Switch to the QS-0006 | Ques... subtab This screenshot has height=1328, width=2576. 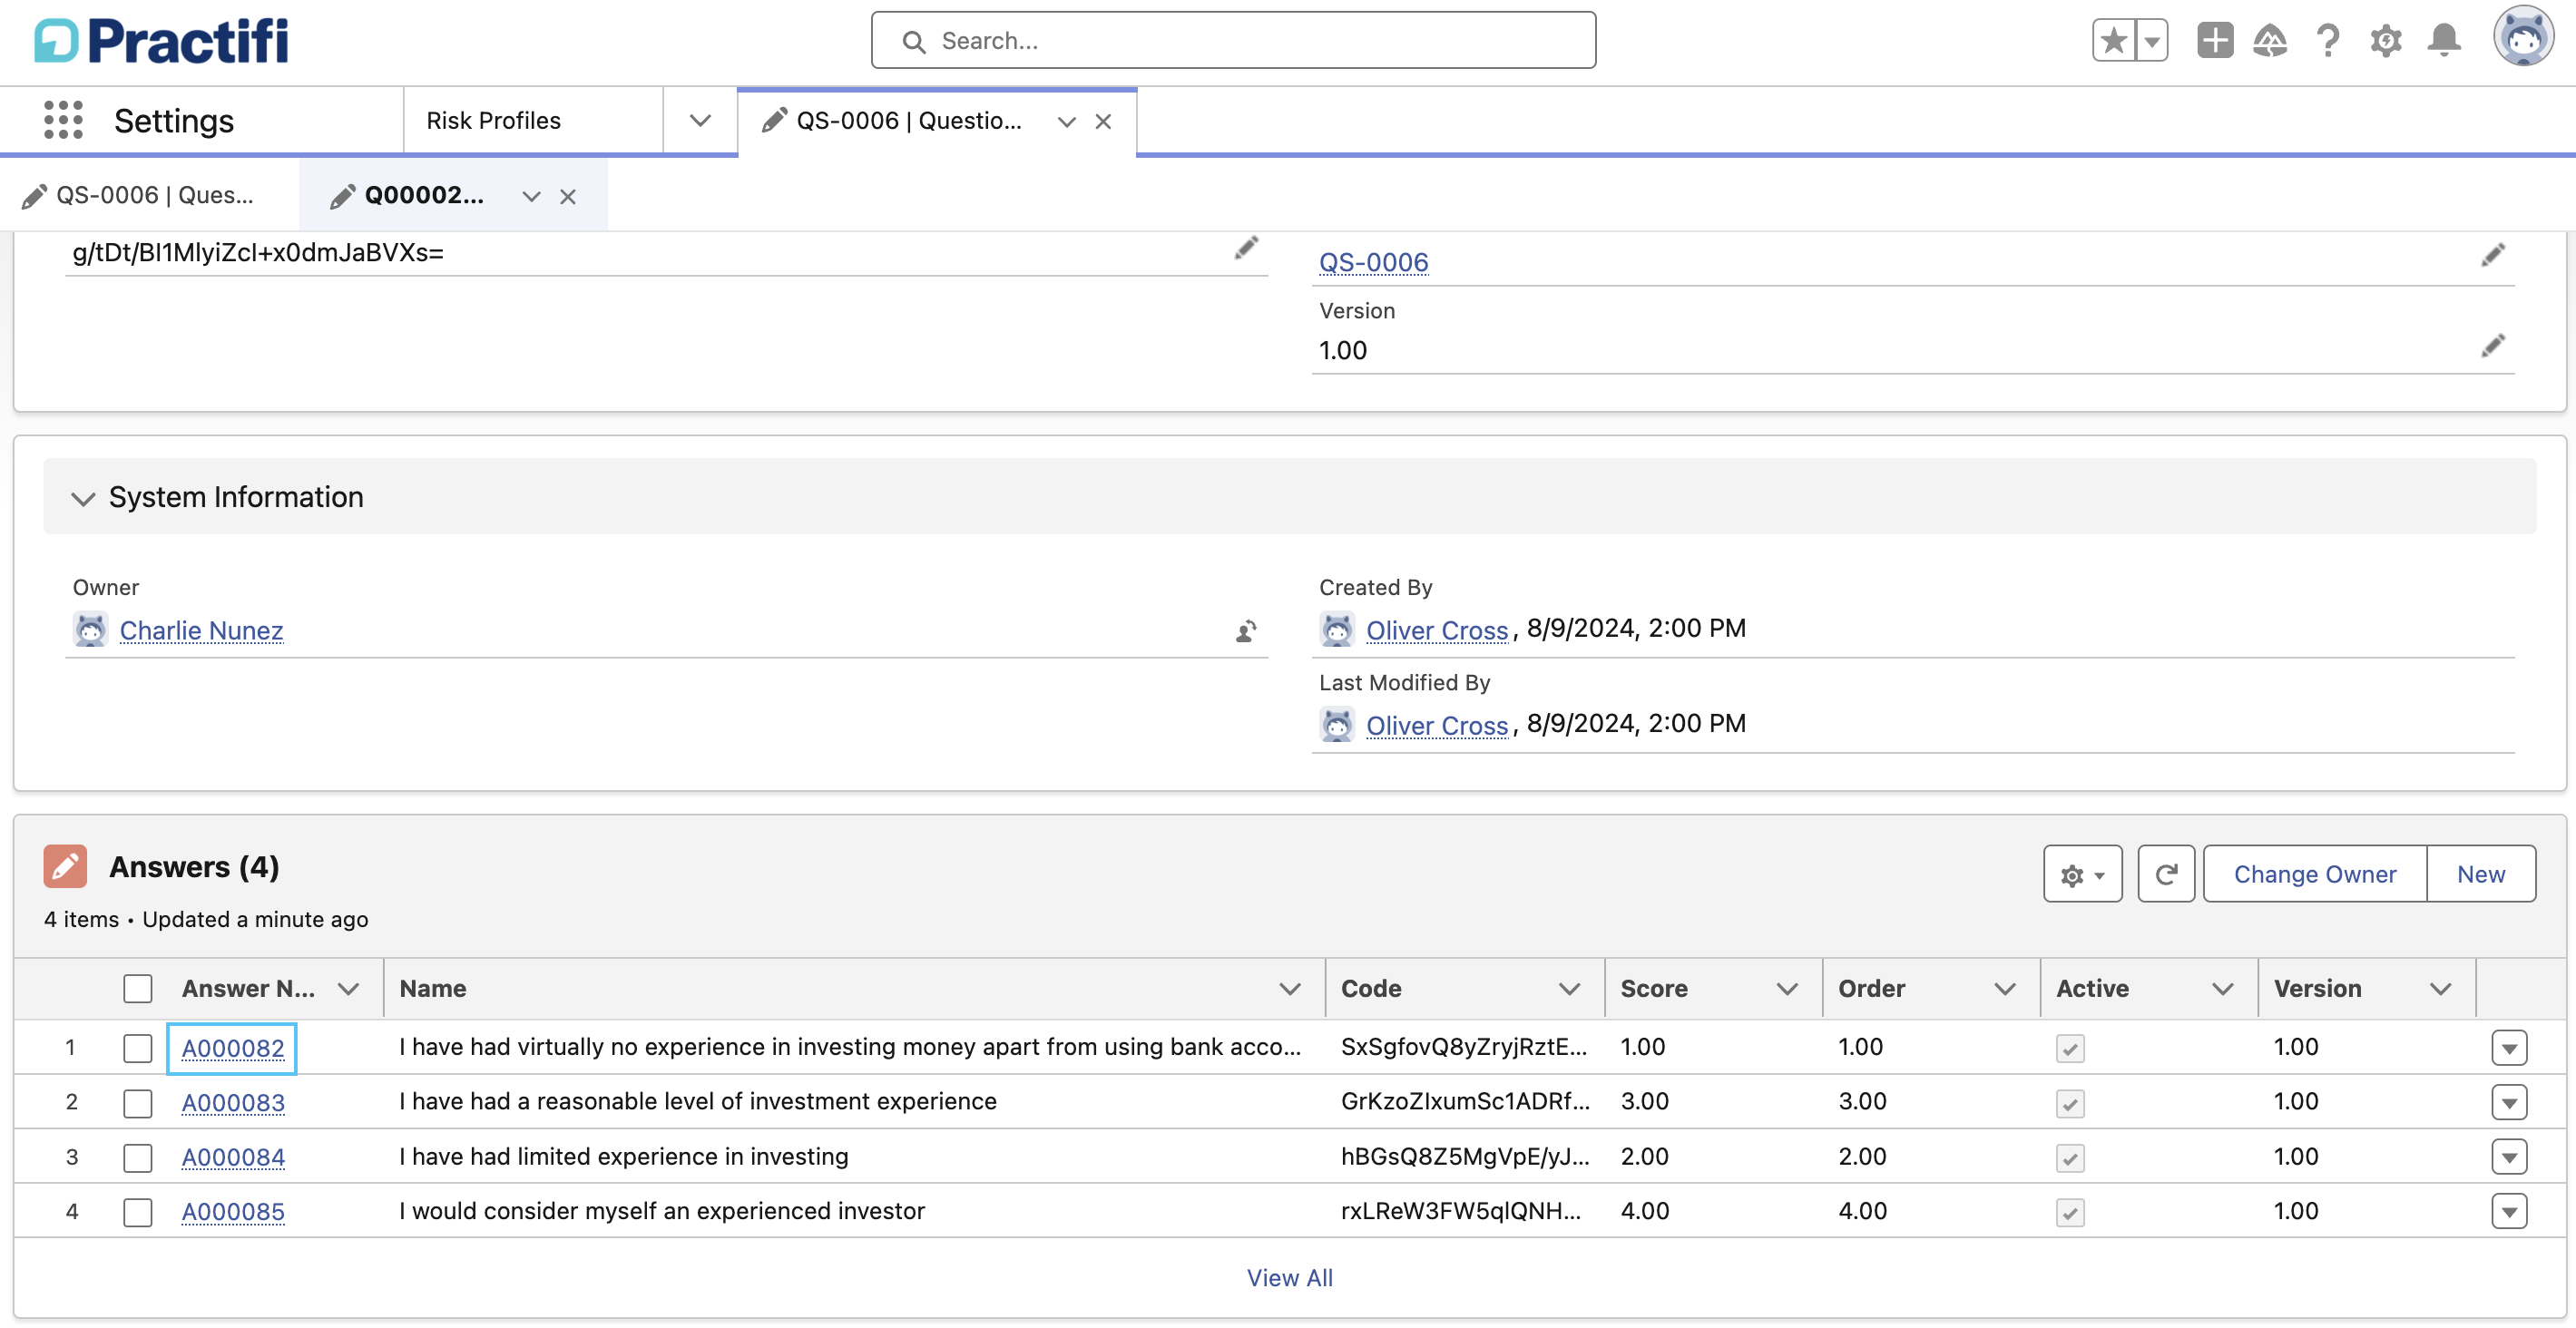point(150,195)
